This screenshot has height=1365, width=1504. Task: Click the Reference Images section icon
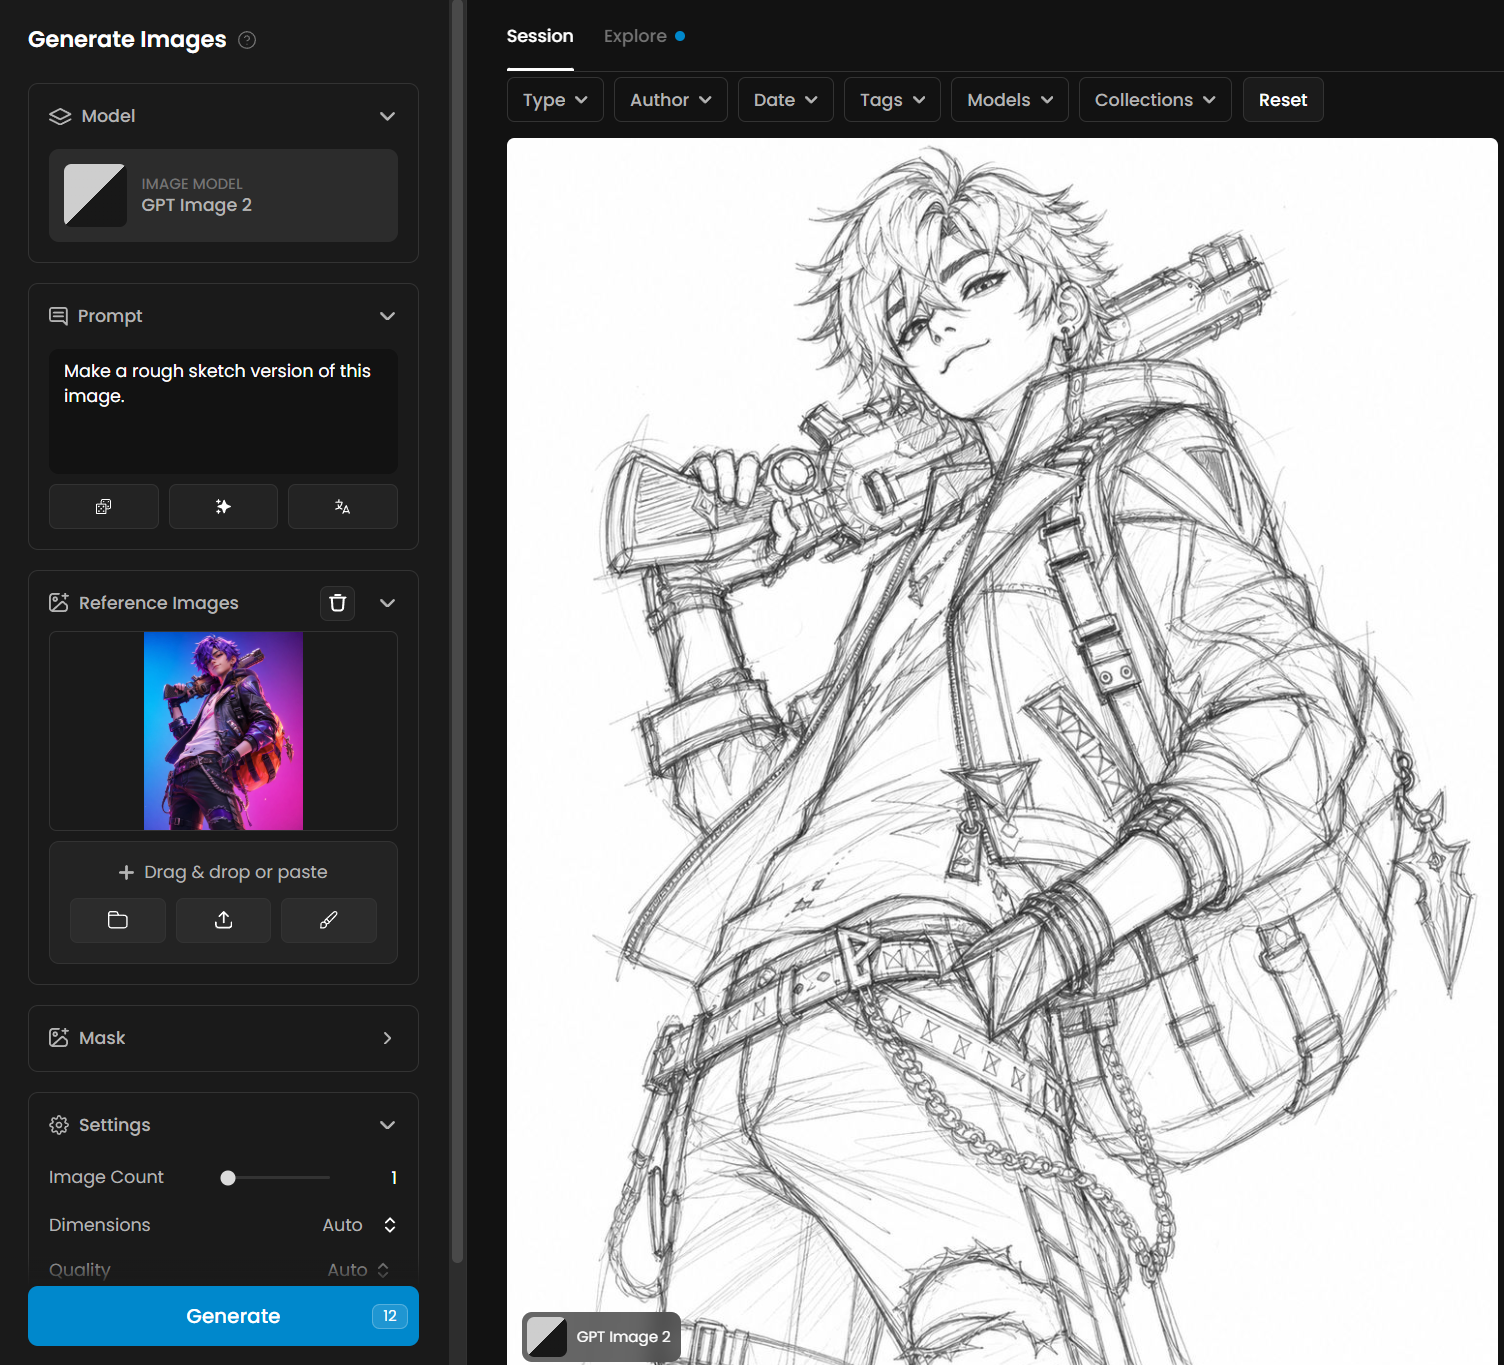click(x=59, y=602)
